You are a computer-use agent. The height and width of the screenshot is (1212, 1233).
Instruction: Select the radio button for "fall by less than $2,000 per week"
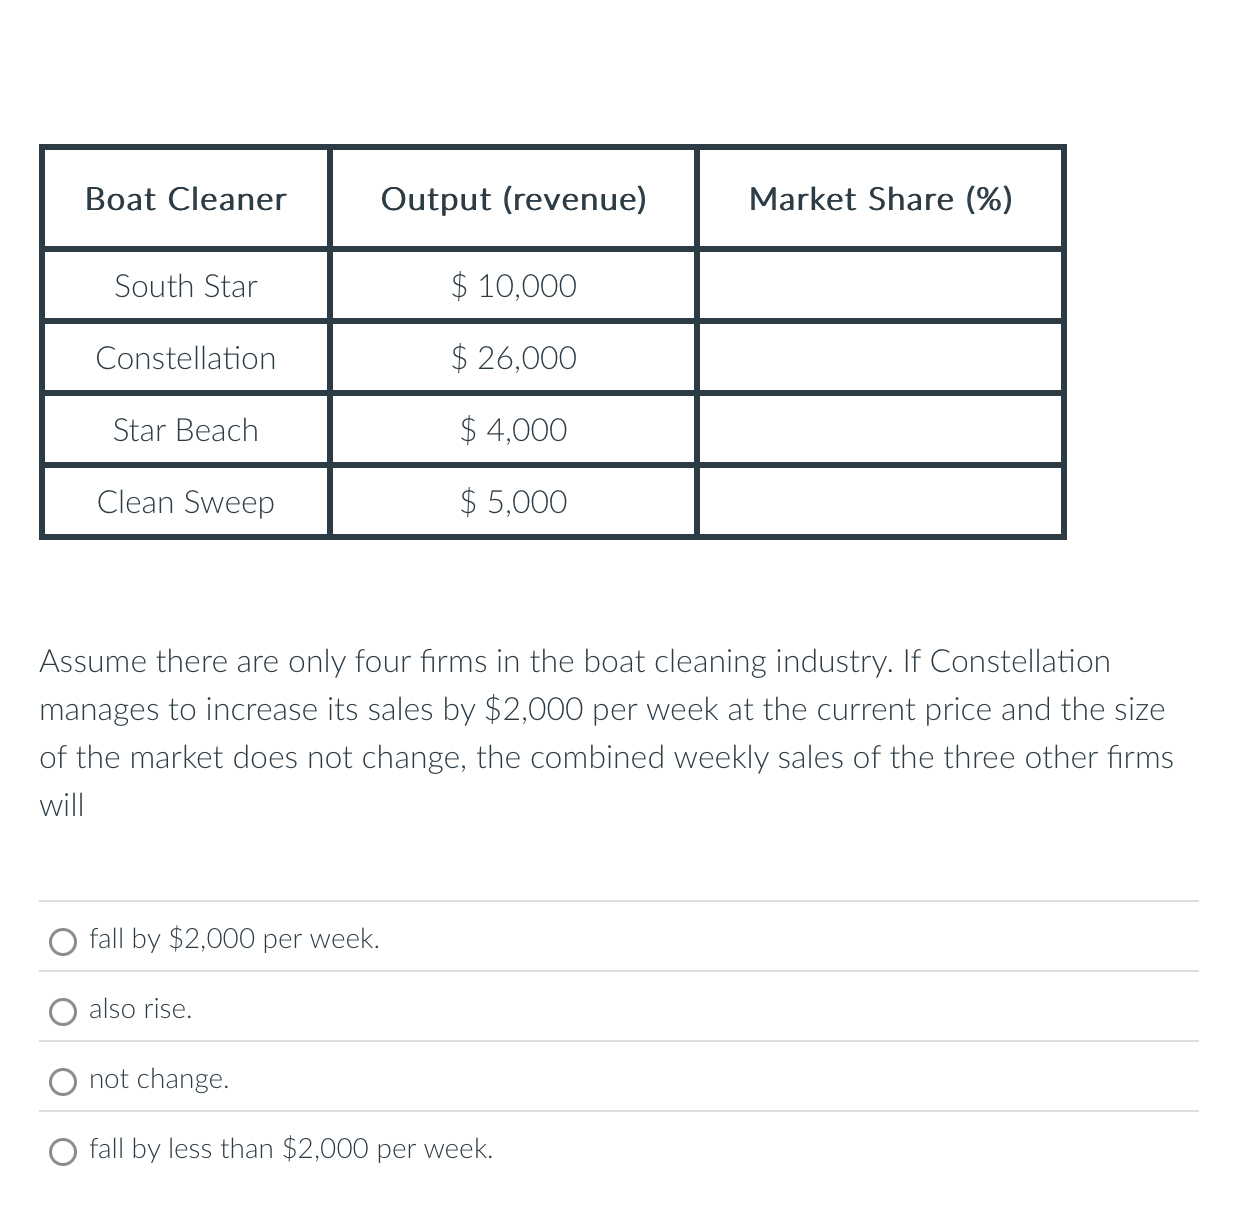[63, 1151]
